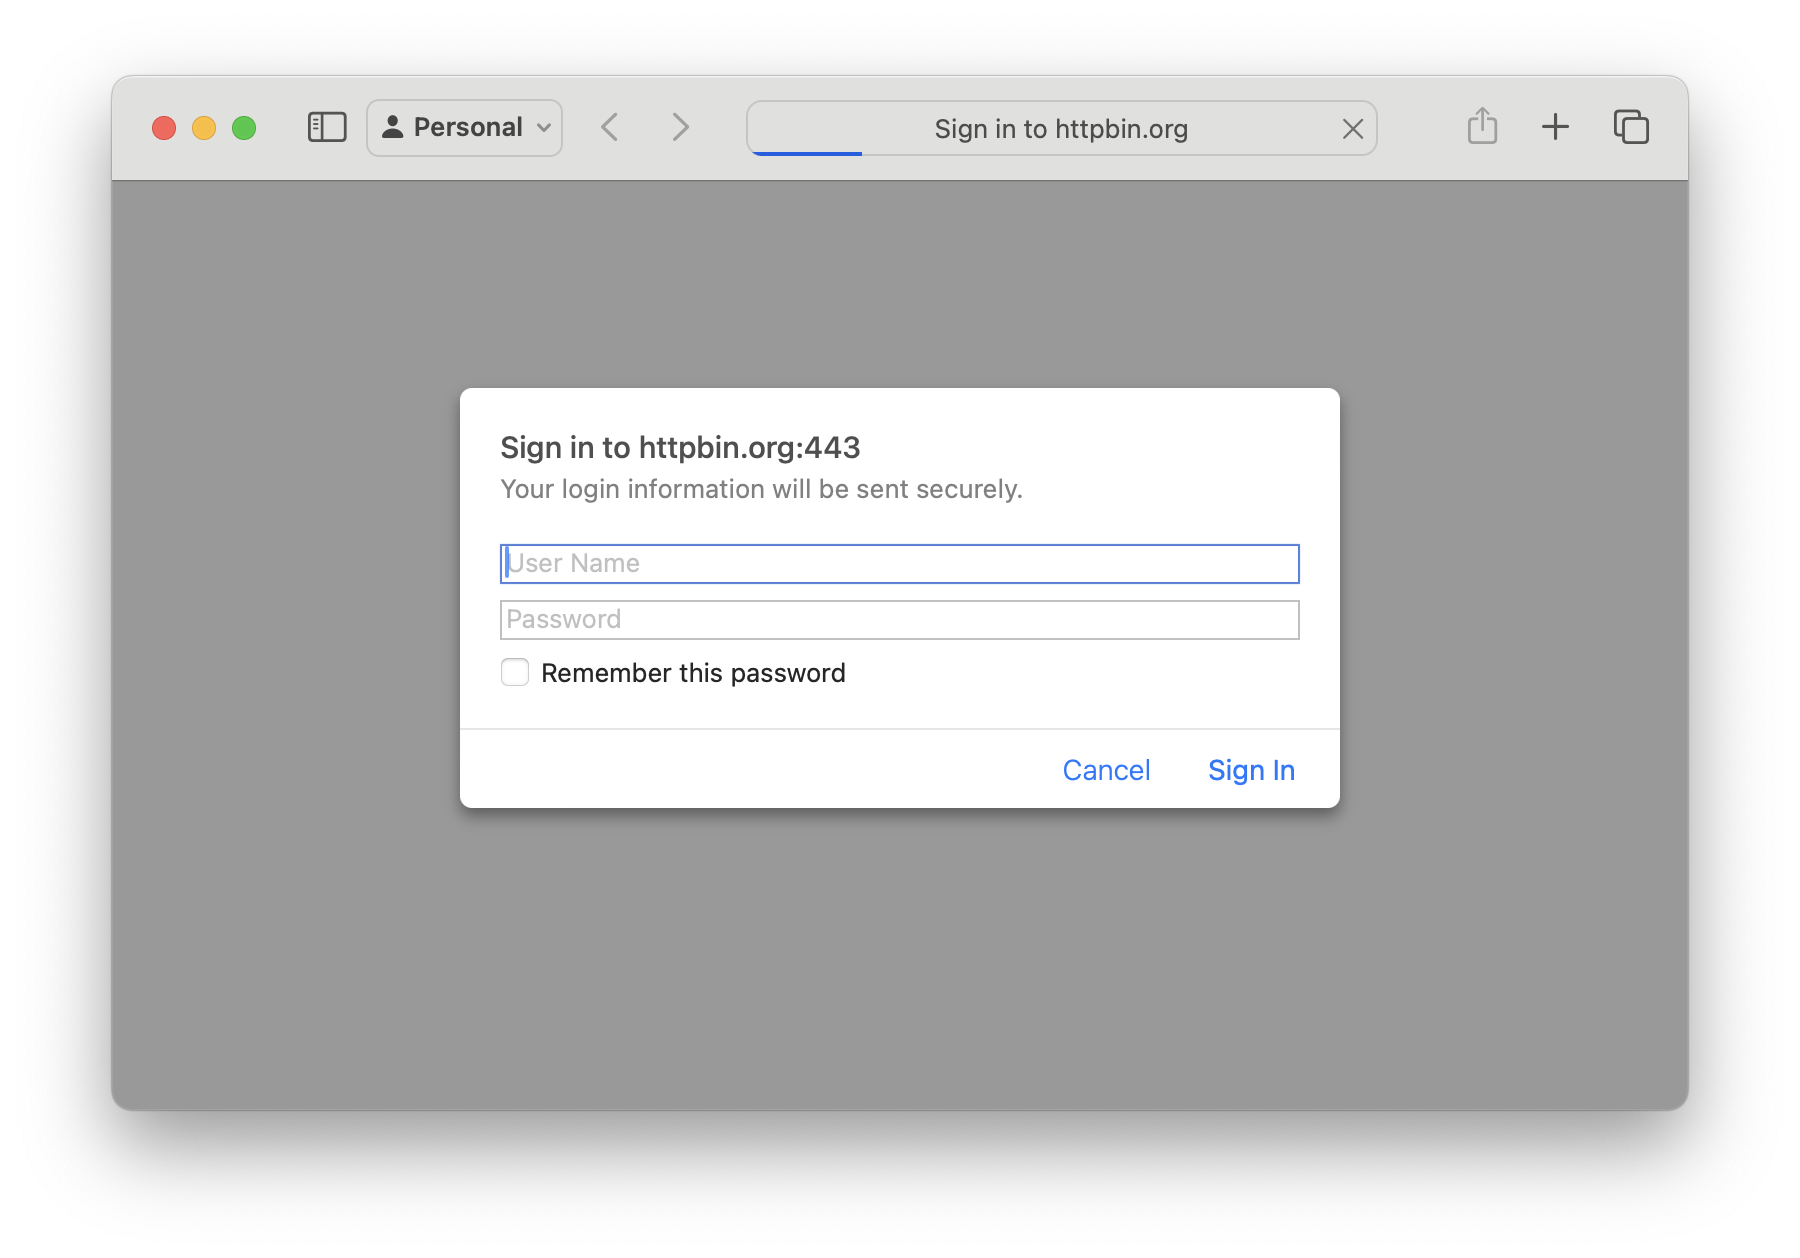Open the Share menu
This screenshot has width=1800, height=1258.
coord(1482,127)
